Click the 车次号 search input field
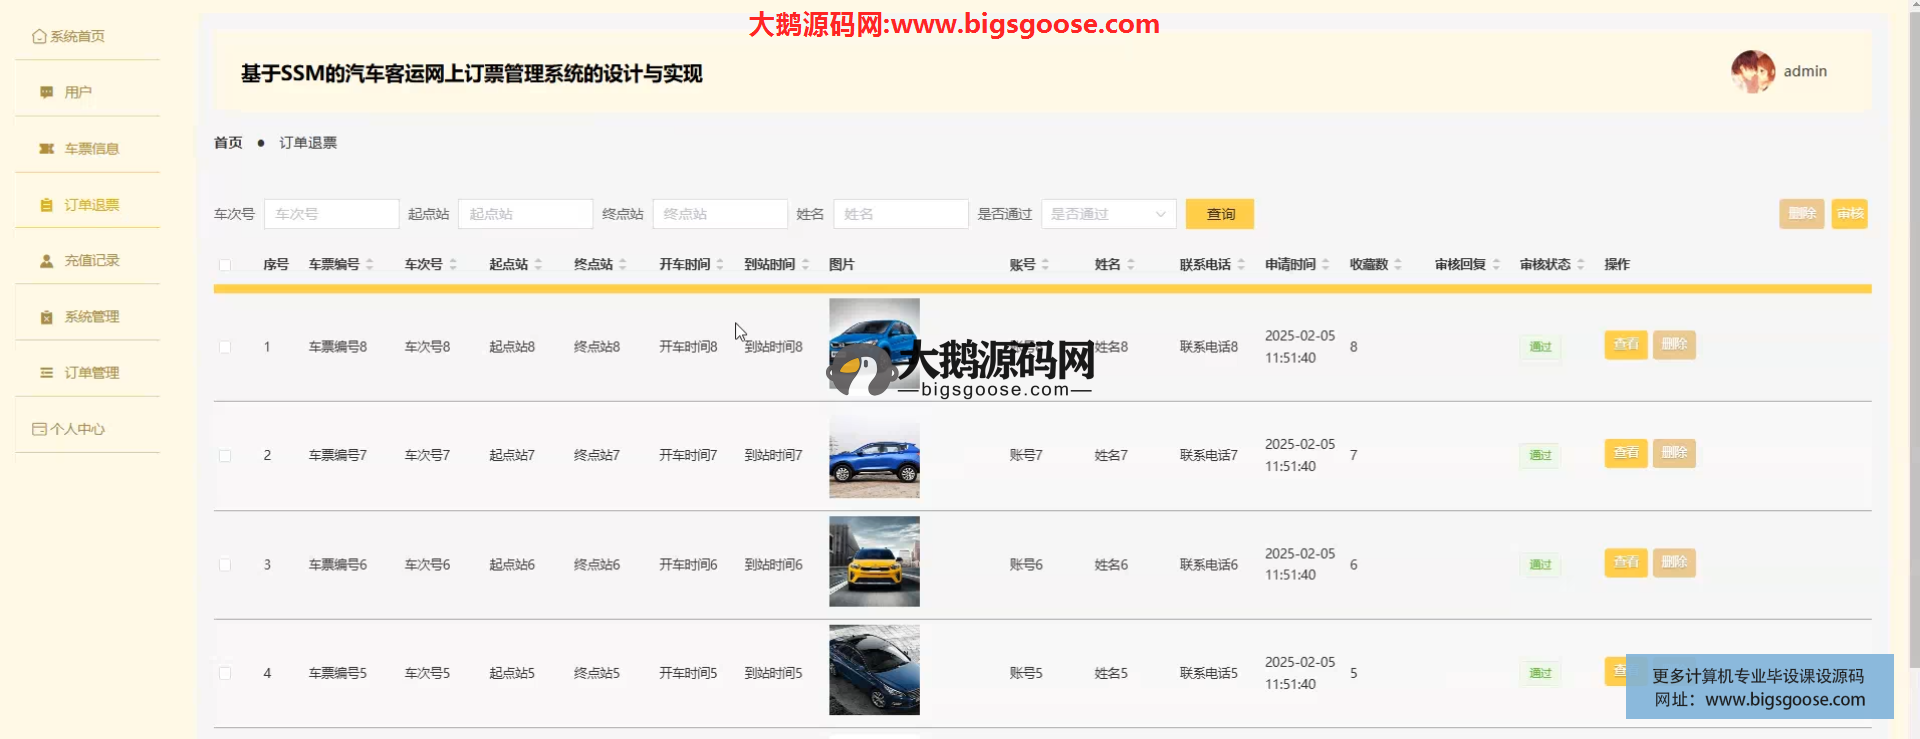 pos(331,214)
